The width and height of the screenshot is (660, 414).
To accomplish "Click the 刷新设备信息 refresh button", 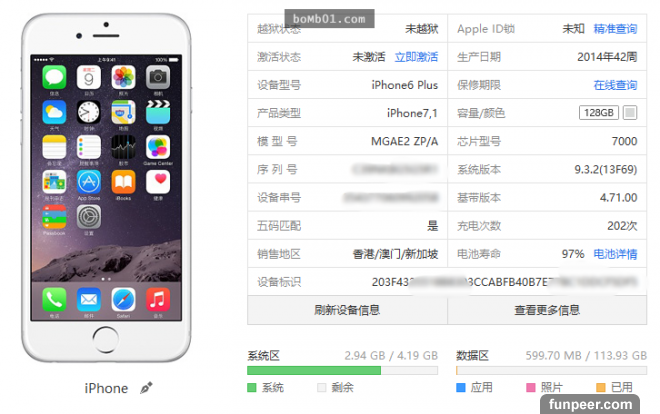I will coord(347,310).
